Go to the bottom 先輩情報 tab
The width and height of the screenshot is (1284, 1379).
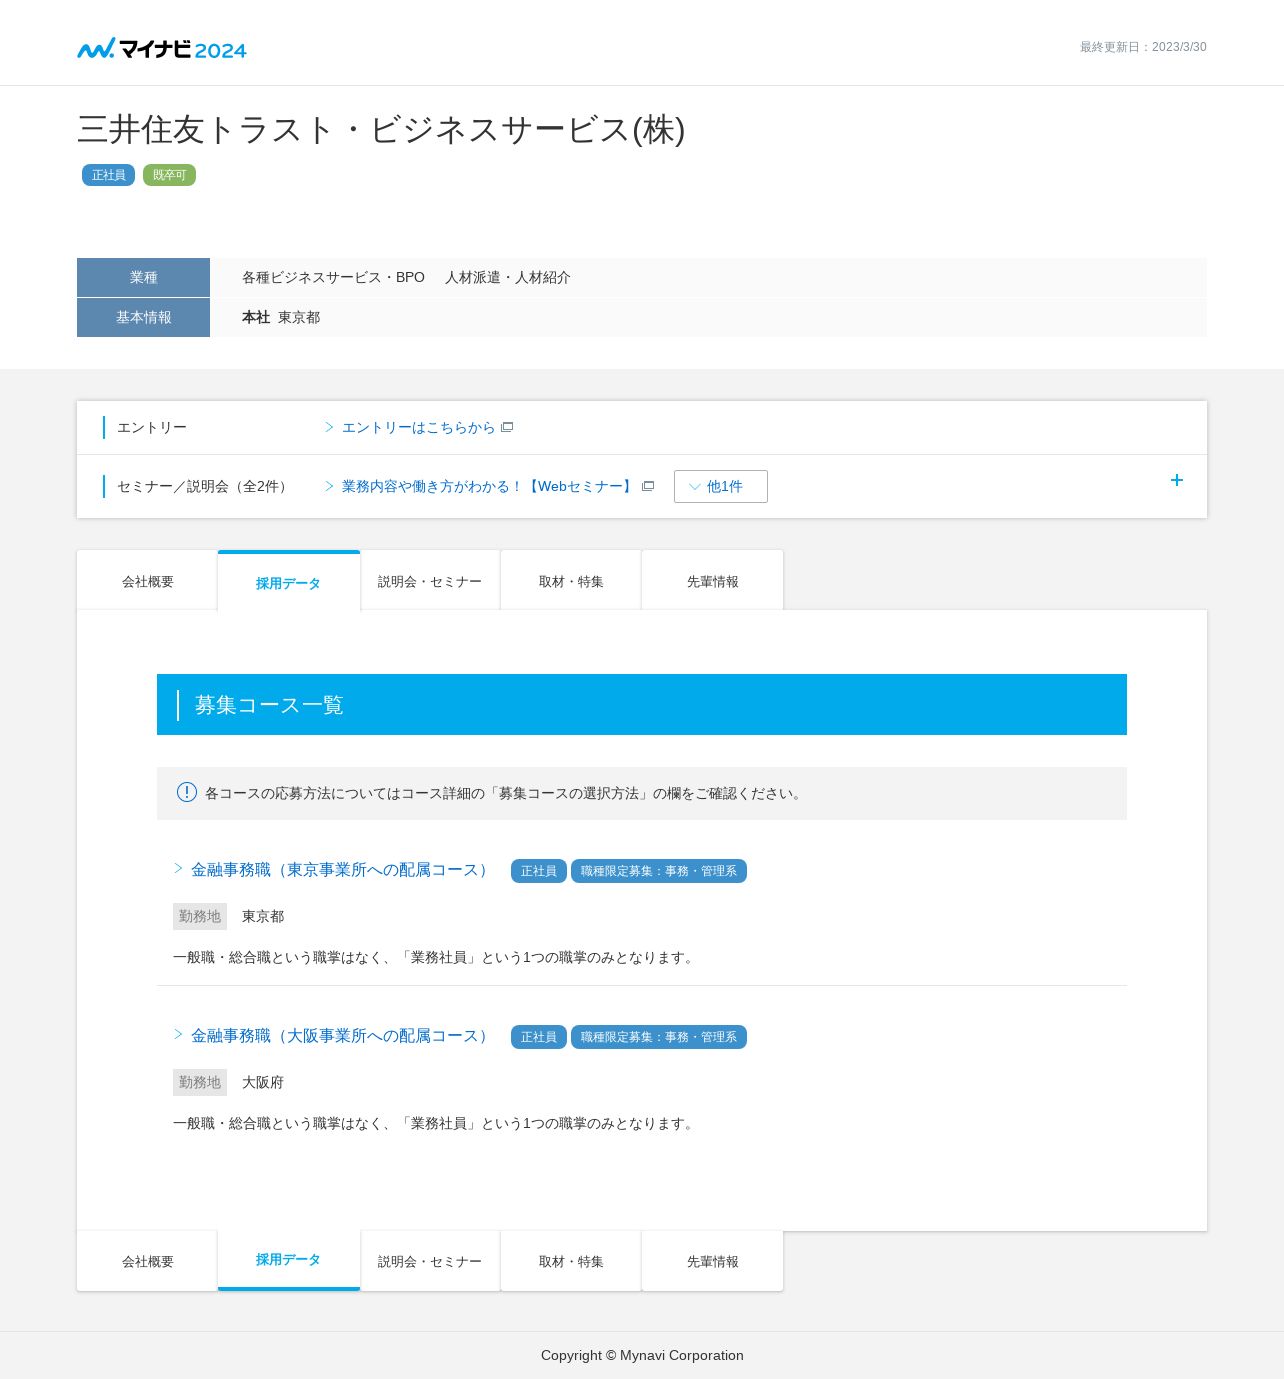(712, 1261)
